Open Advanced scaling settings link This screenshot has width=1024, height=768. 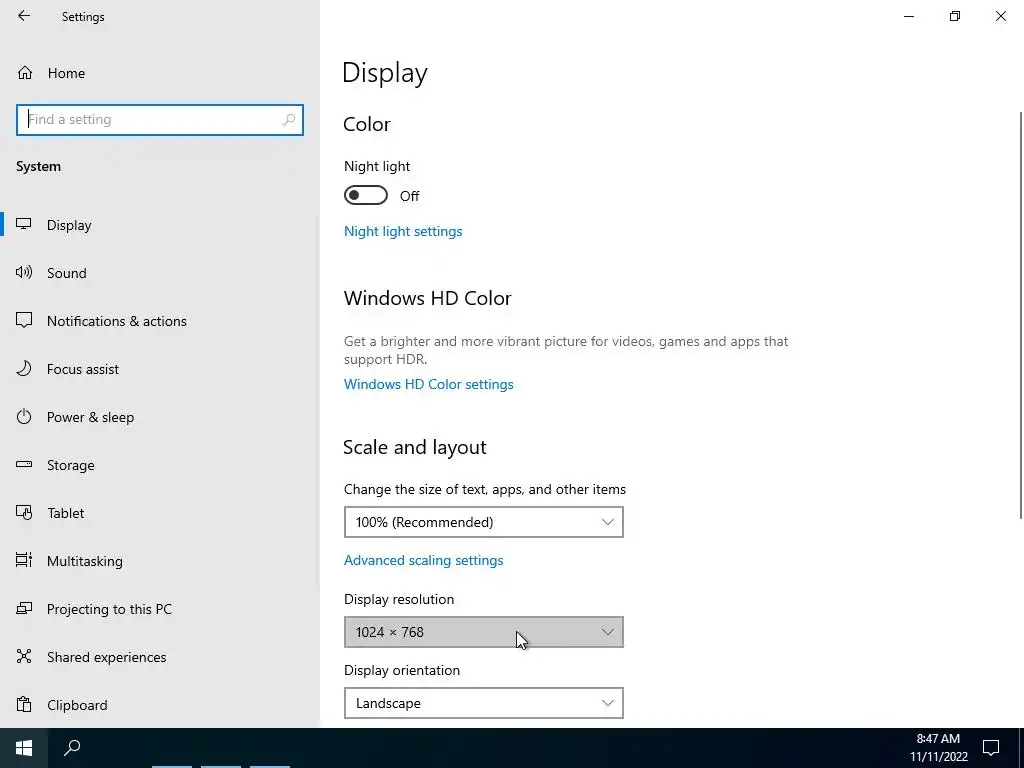point(424,560)
